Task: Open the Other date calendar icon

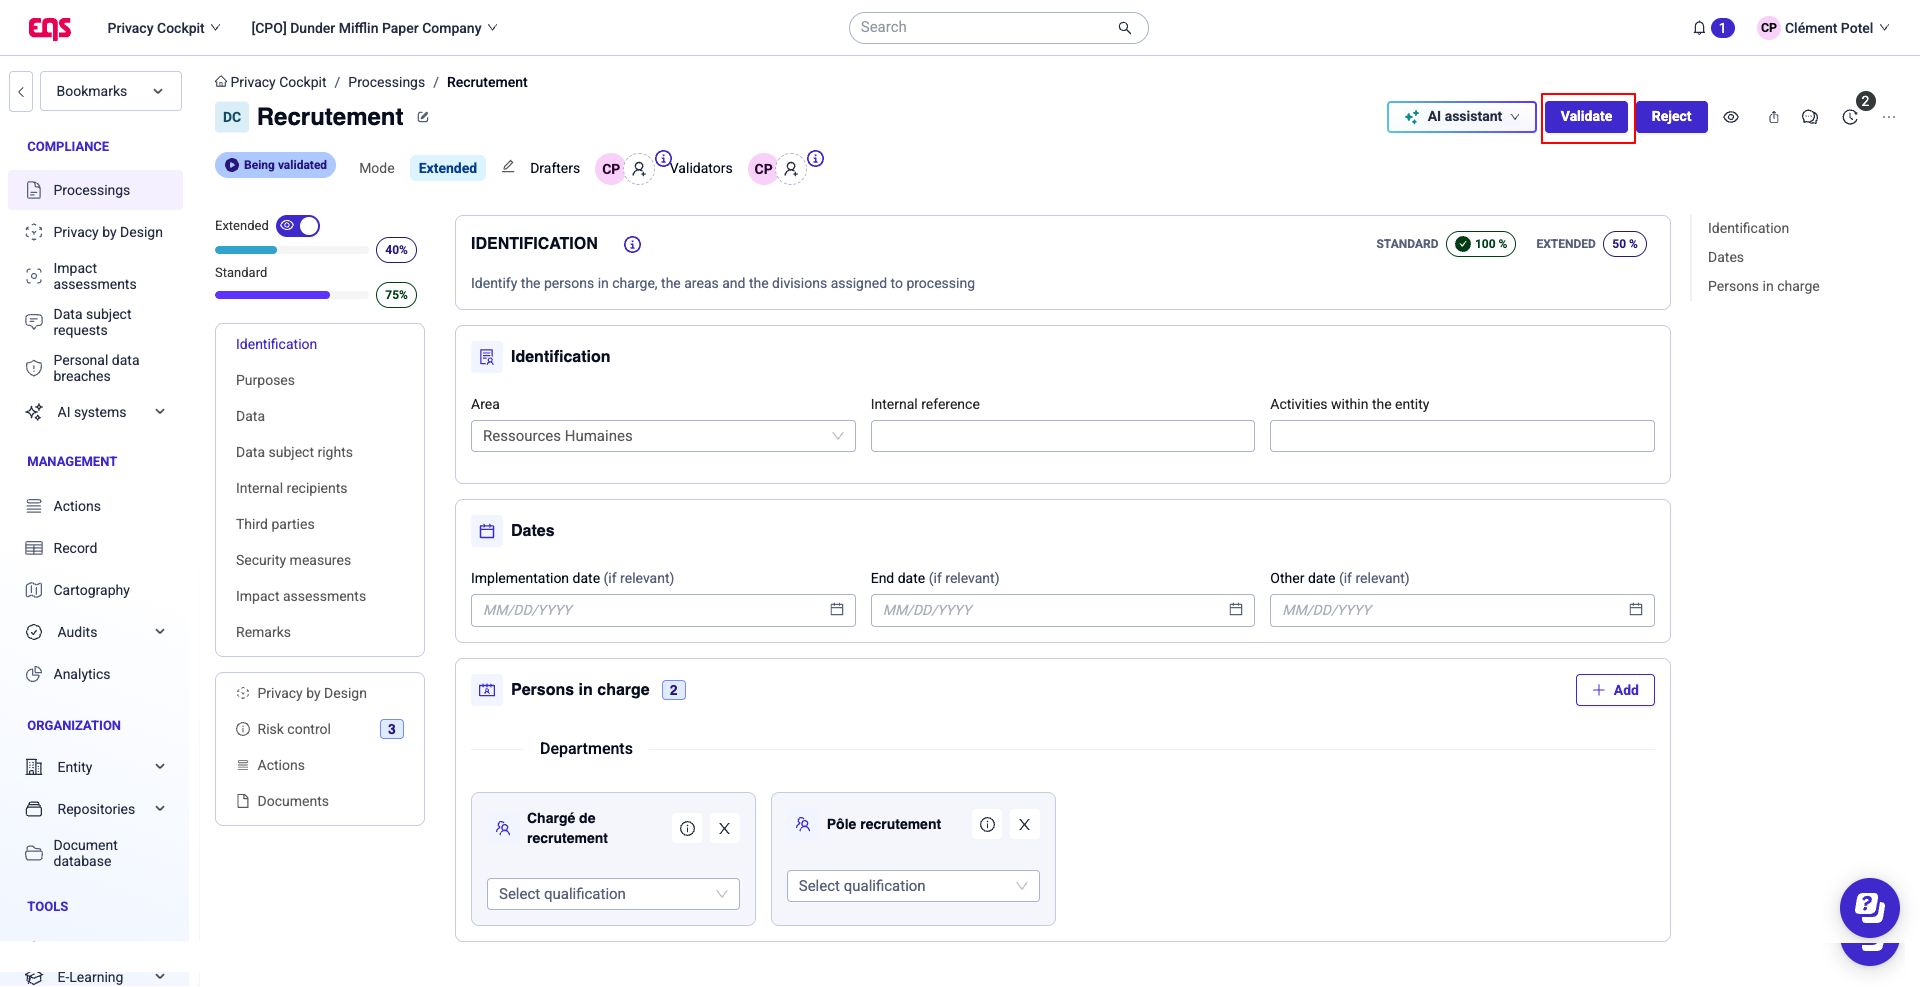Action: 1636,610
